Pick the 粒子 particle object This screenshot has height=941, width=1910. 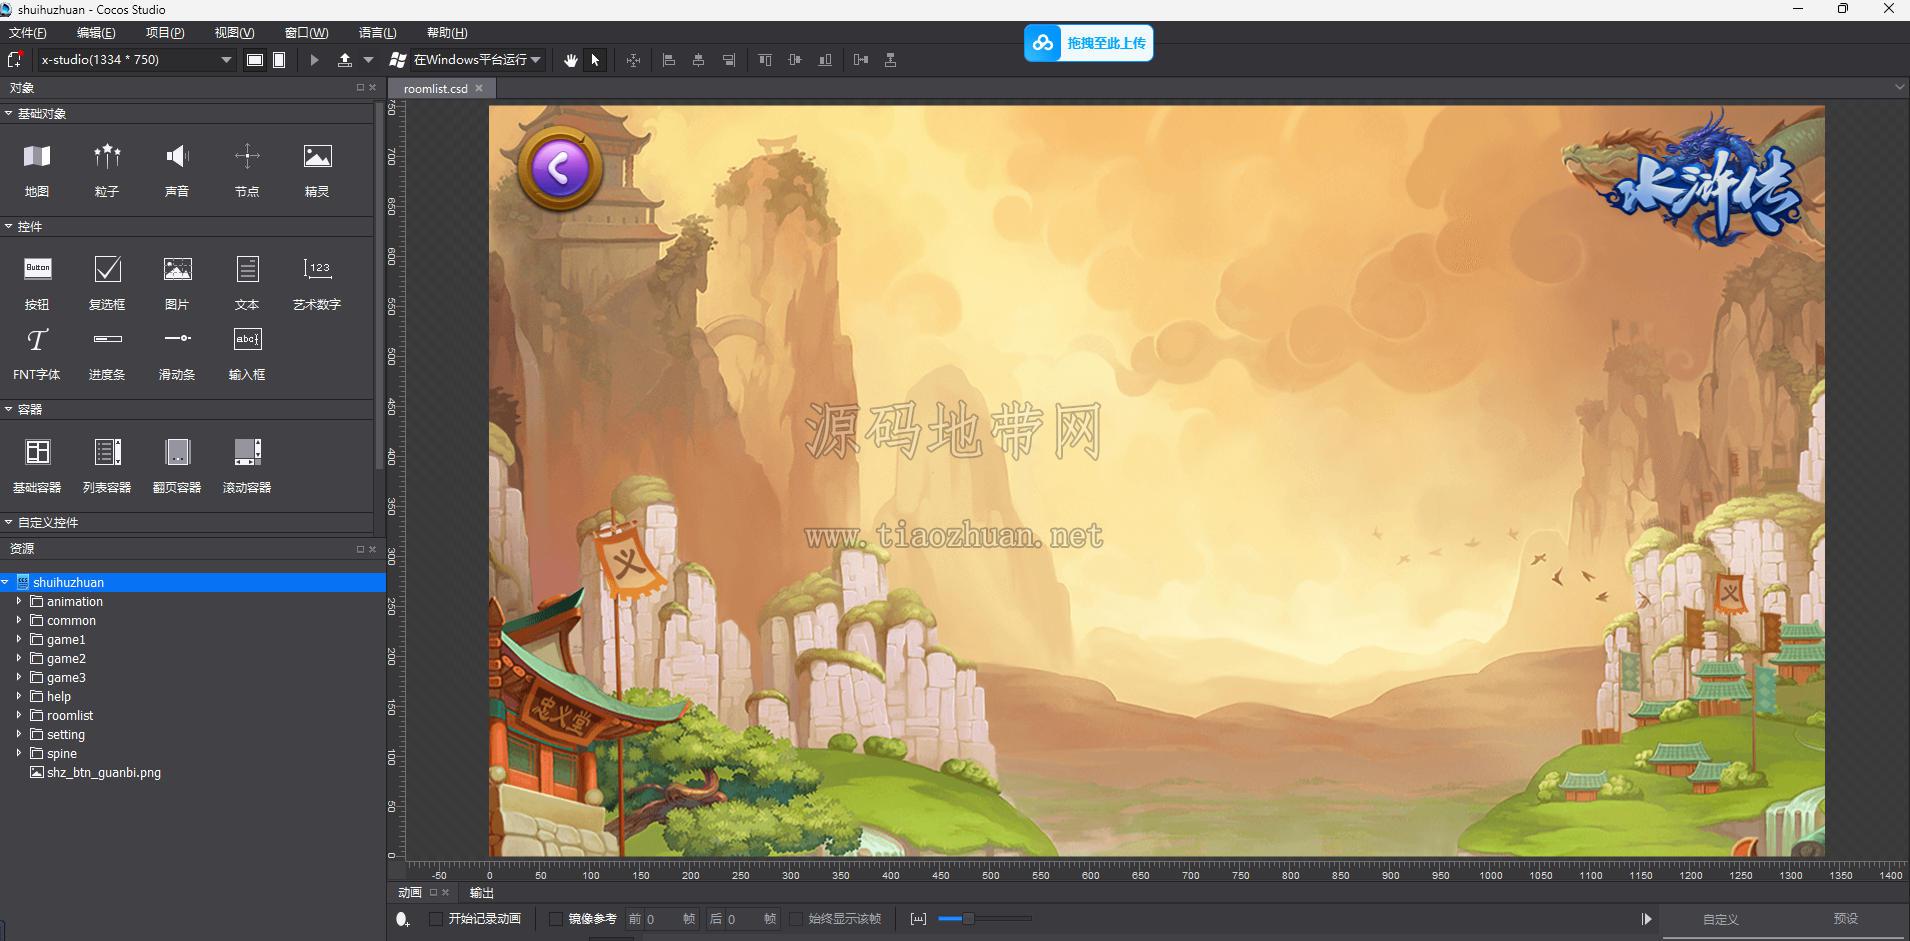pos(107,167)
